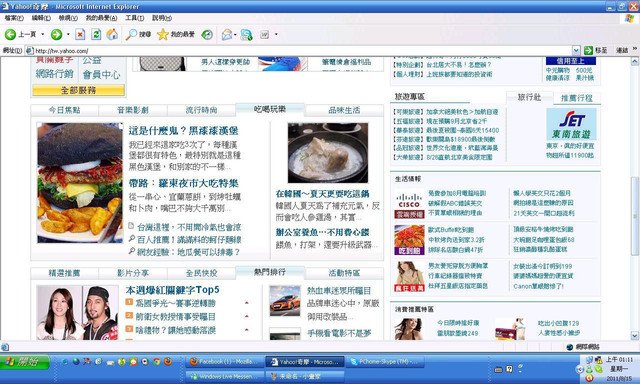Expand the Back button history dropdown arrow
The image size is (640, 384).
43,35
